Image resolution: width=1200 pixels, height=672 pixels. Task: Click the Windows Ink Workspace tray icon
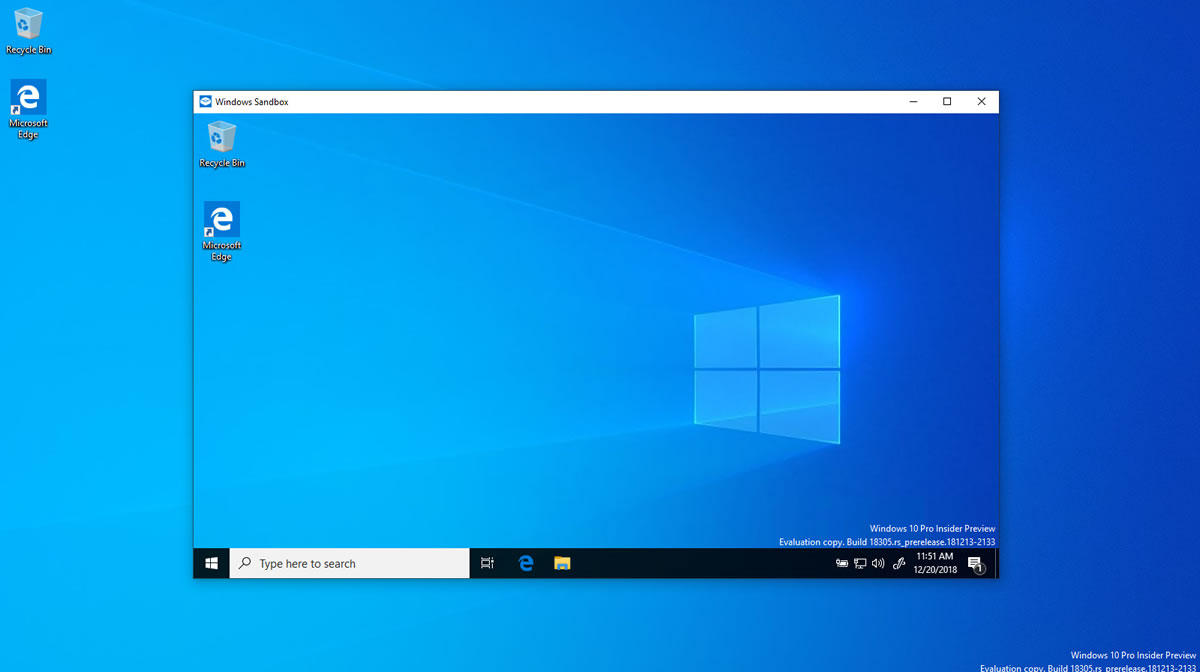pyautogui.click(x=898, y=563)
